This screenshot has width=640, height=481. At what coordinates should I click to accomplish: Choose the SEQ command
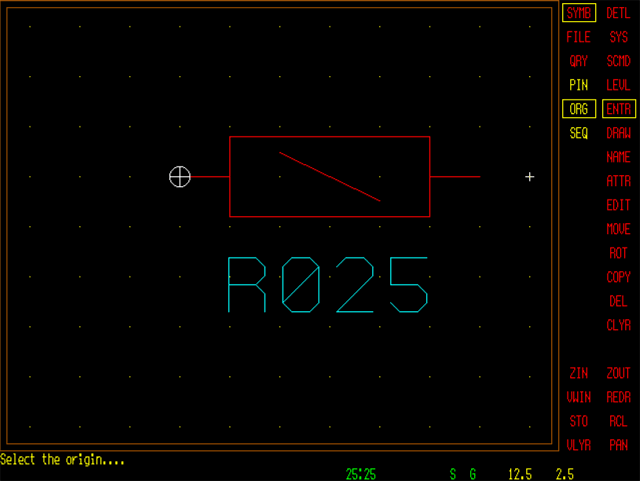578,133
